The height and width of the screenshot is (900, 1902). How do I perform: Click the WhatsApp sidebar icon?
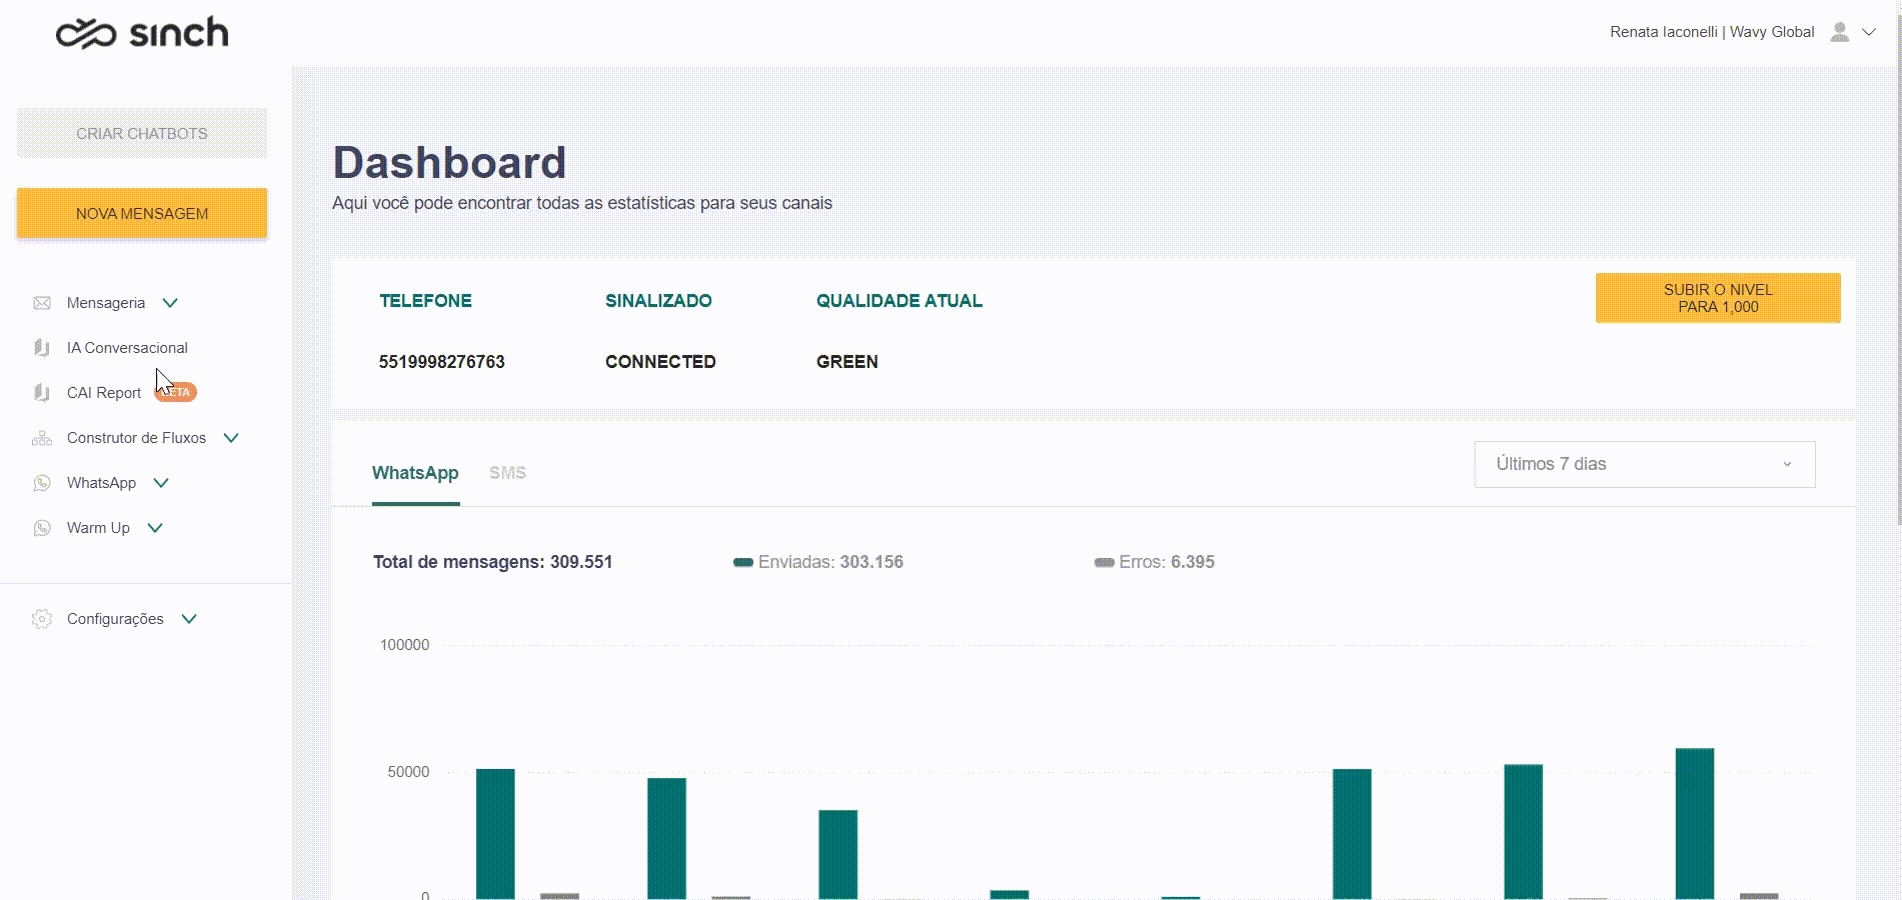tap(42, 483)
